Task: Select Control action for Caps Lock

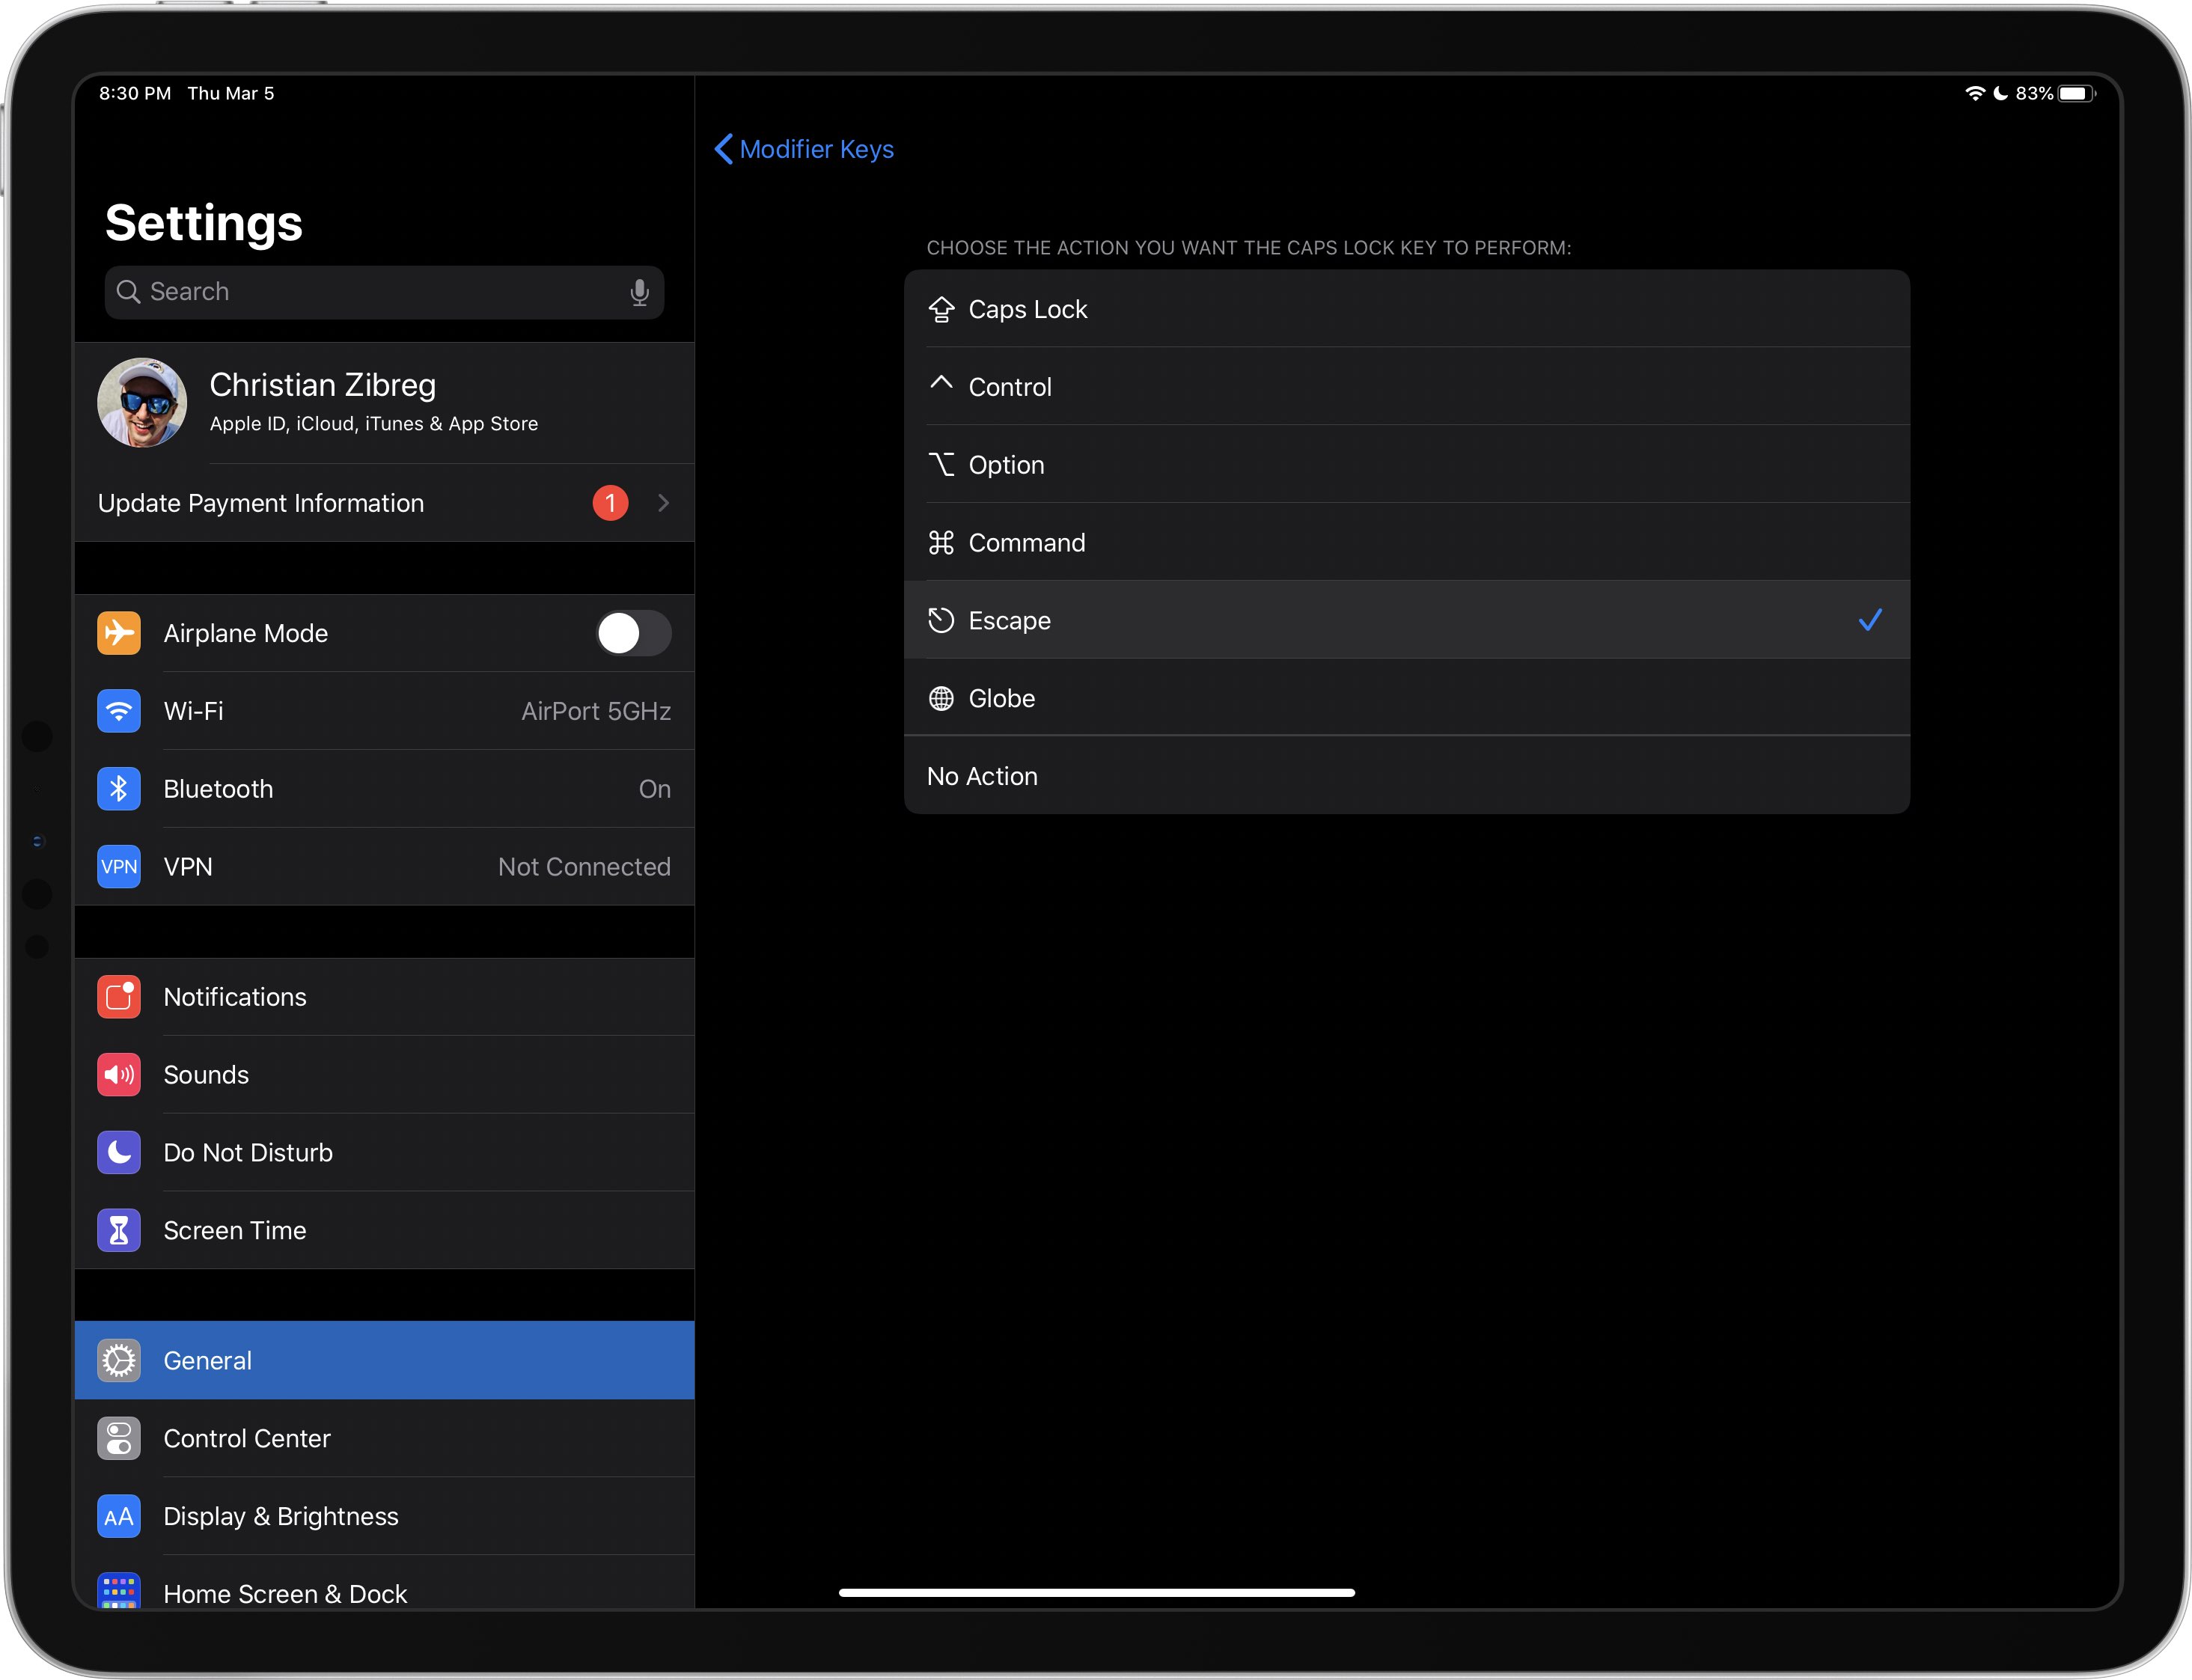Action: [x=1407, y=386]
